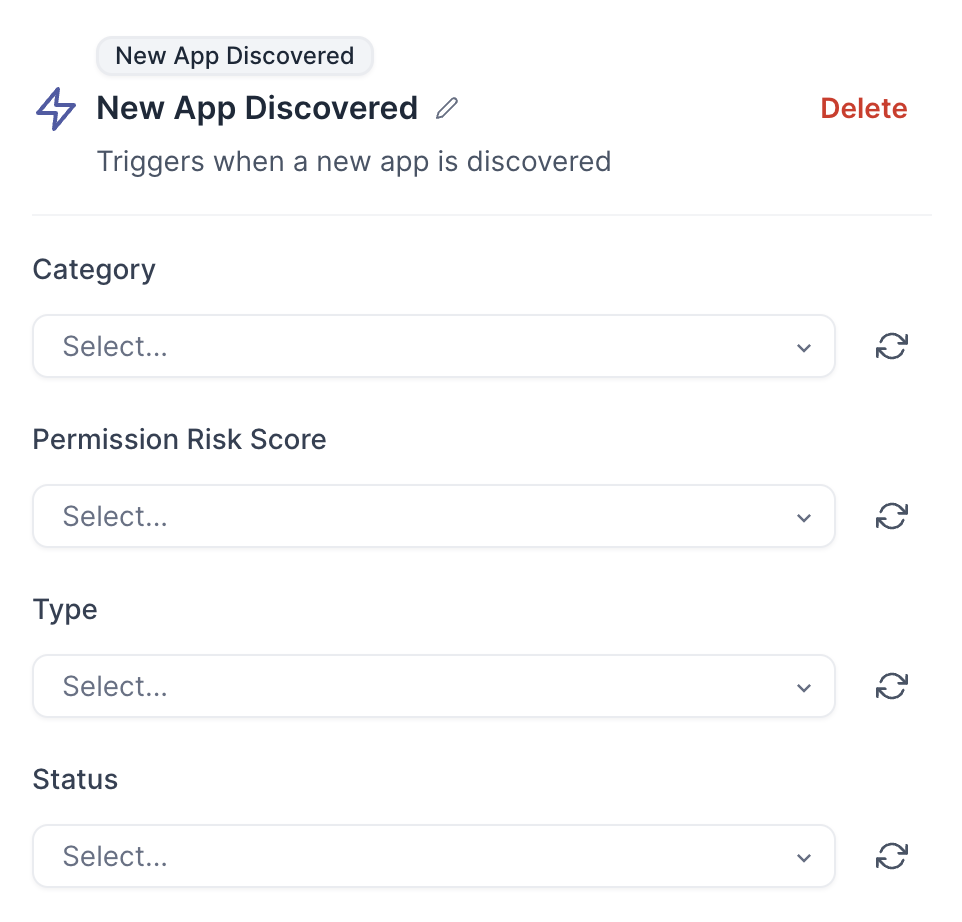Click the chevron arrow in Type field
Image resolution: width=962 pixels, height=922 pixels.
pos(803,688)
